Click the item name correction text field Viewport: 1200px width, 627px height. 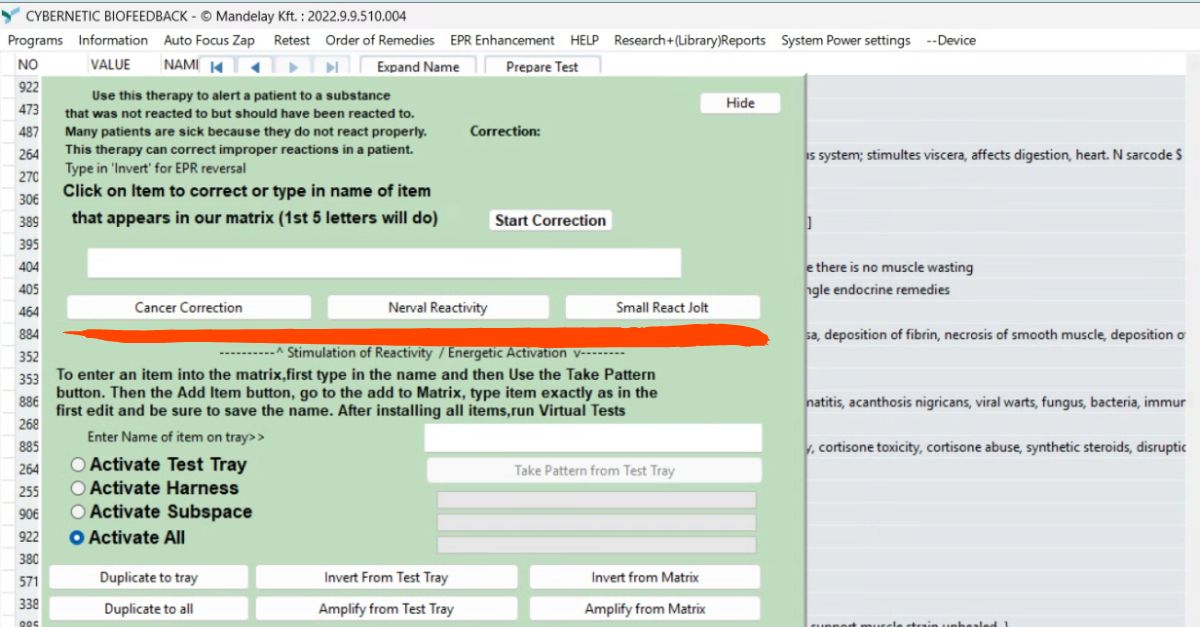pos(384,263)
